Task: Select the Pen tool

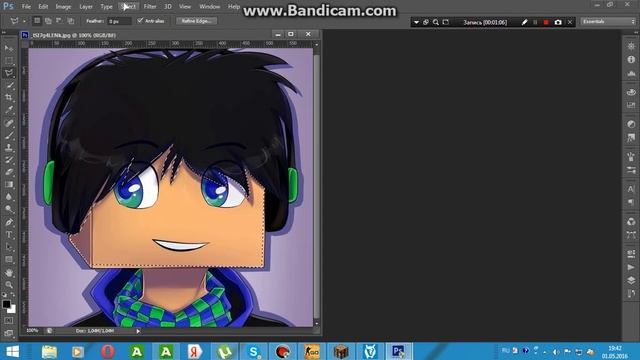Action: pyautogui.click(x=9, y=222)
